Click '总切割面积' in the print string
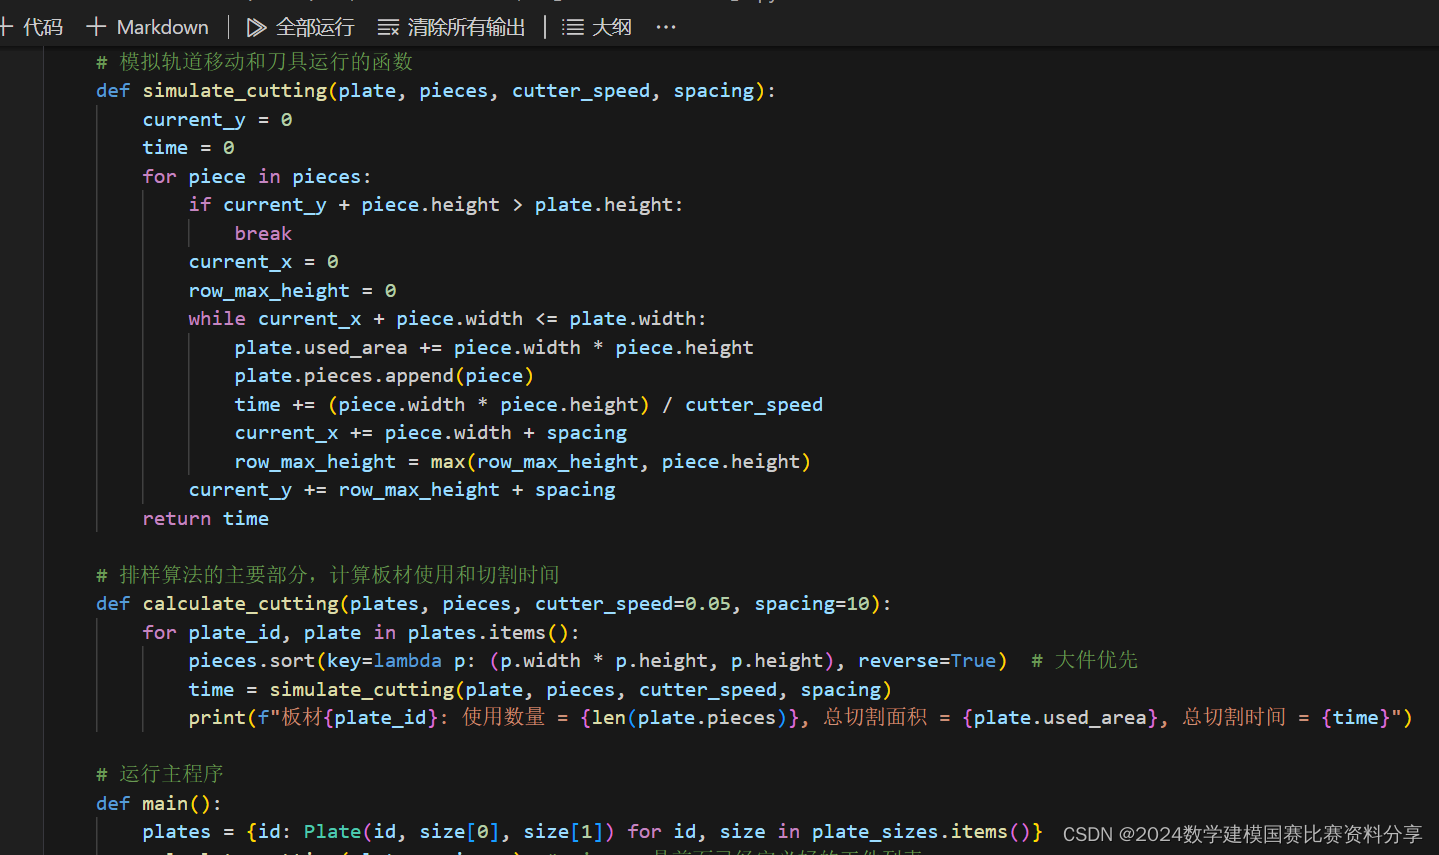Viewport: 1439px width, 855px height. pyautogui.click(x=875, y=718)
